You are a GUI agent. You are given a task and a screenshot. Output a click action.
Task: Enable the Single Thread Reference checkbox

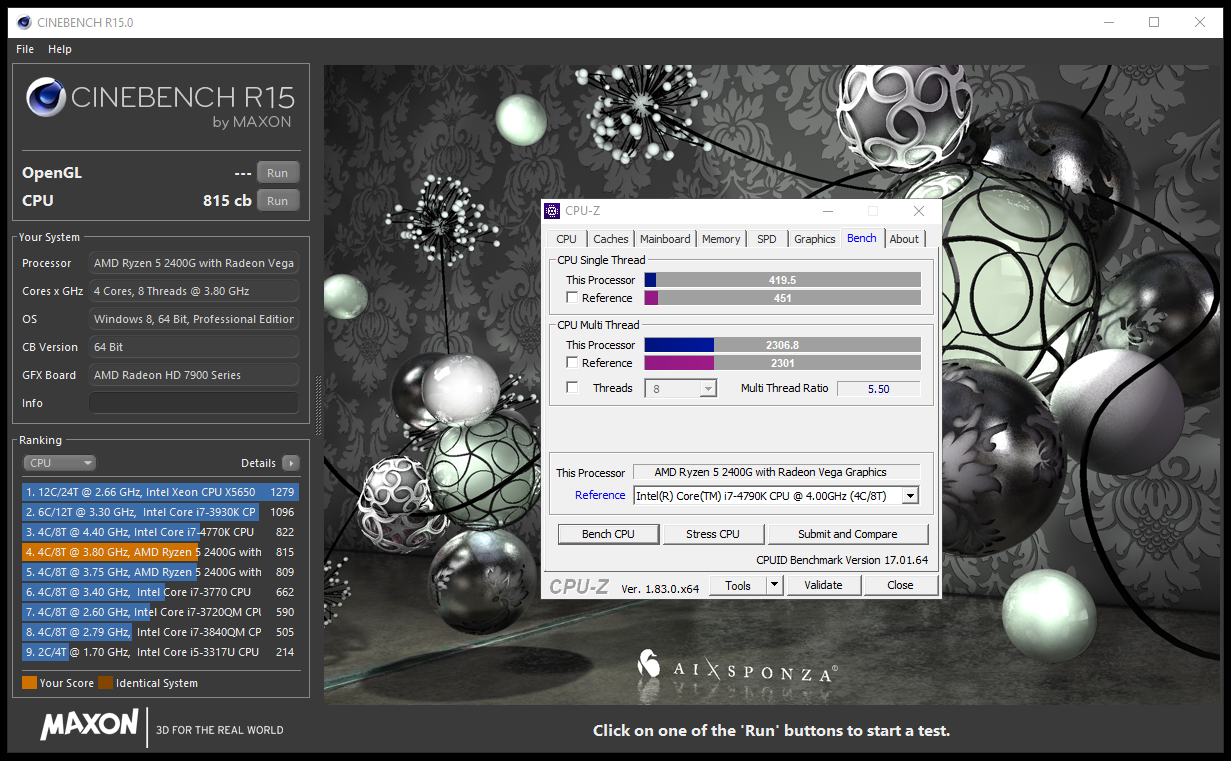point(572,297)
